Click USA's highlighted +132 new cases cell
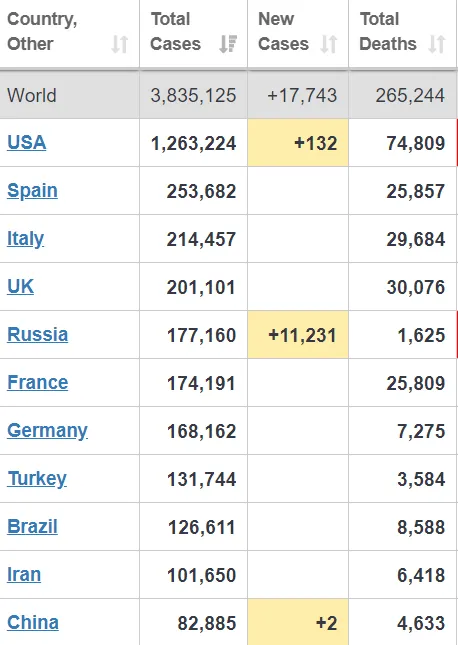Viewport: 458px width, 645px height. tap(298, 143)
